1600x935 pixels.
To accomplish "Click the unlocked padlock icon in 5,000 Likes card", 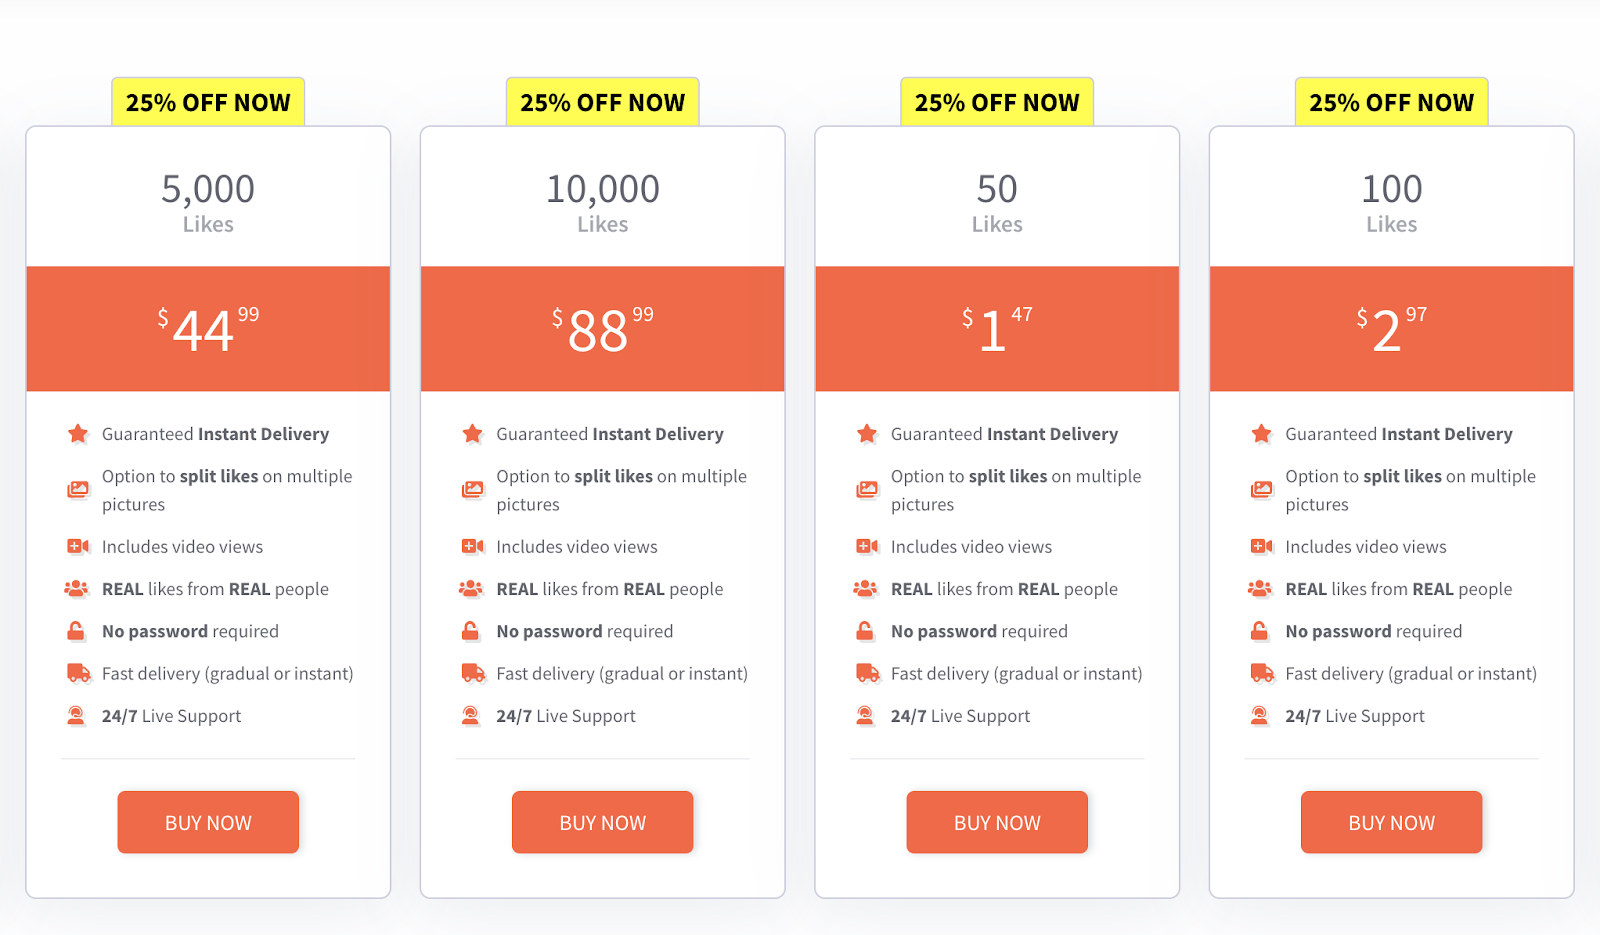I will pyautogui.click(x=76, y=631).
